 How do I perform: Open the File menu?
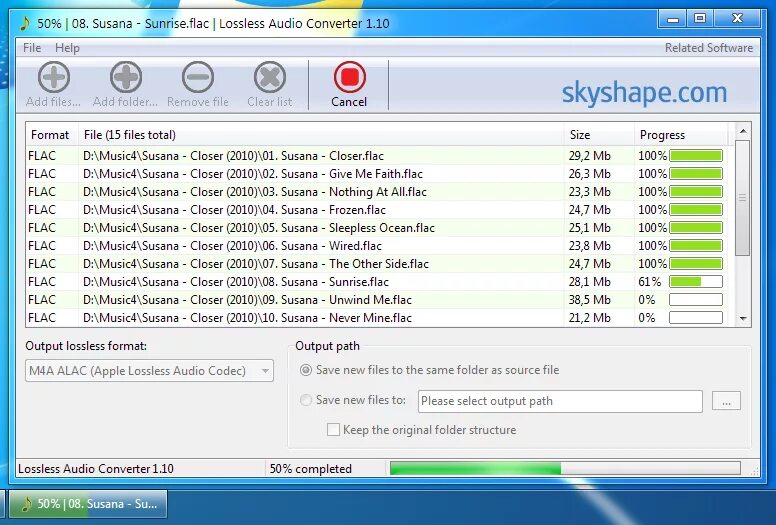coord(32,48)
